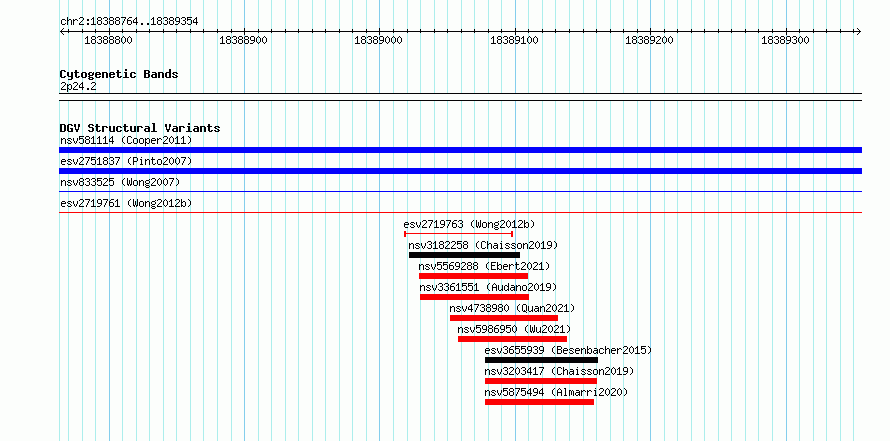The width and height of the screenshot is (890, 441).
Task: Click the nsv4738980 (Quan2021) label
Action: tap(512, 308)
